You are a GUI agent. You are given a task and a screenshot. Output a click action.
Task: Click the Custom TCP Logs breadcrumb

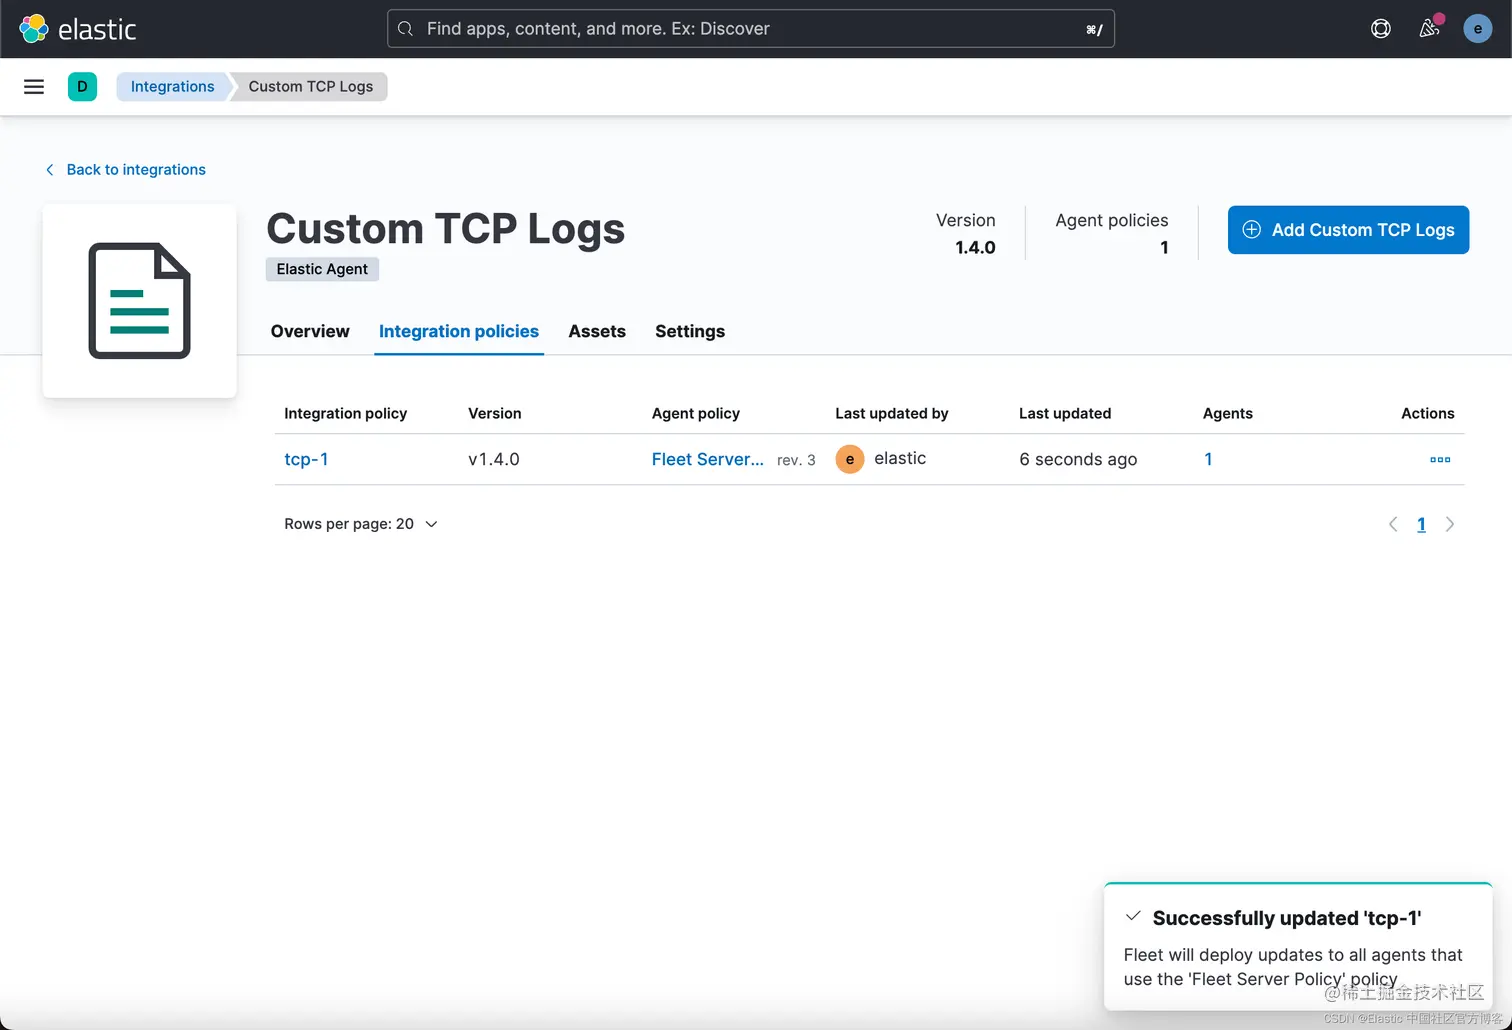(311, 87)
